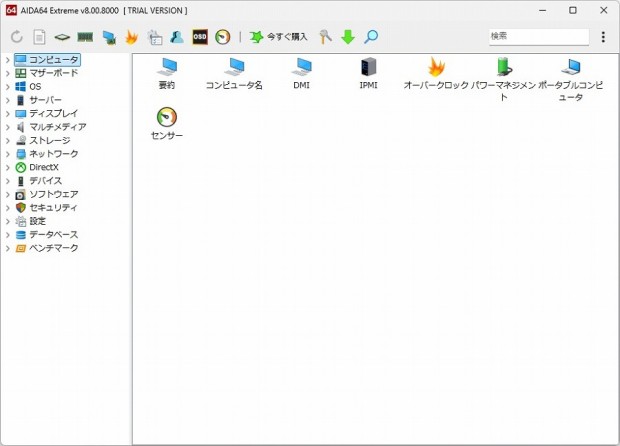
Task: Expand the ストレージ tree node
Action: [x=8, y=140]
